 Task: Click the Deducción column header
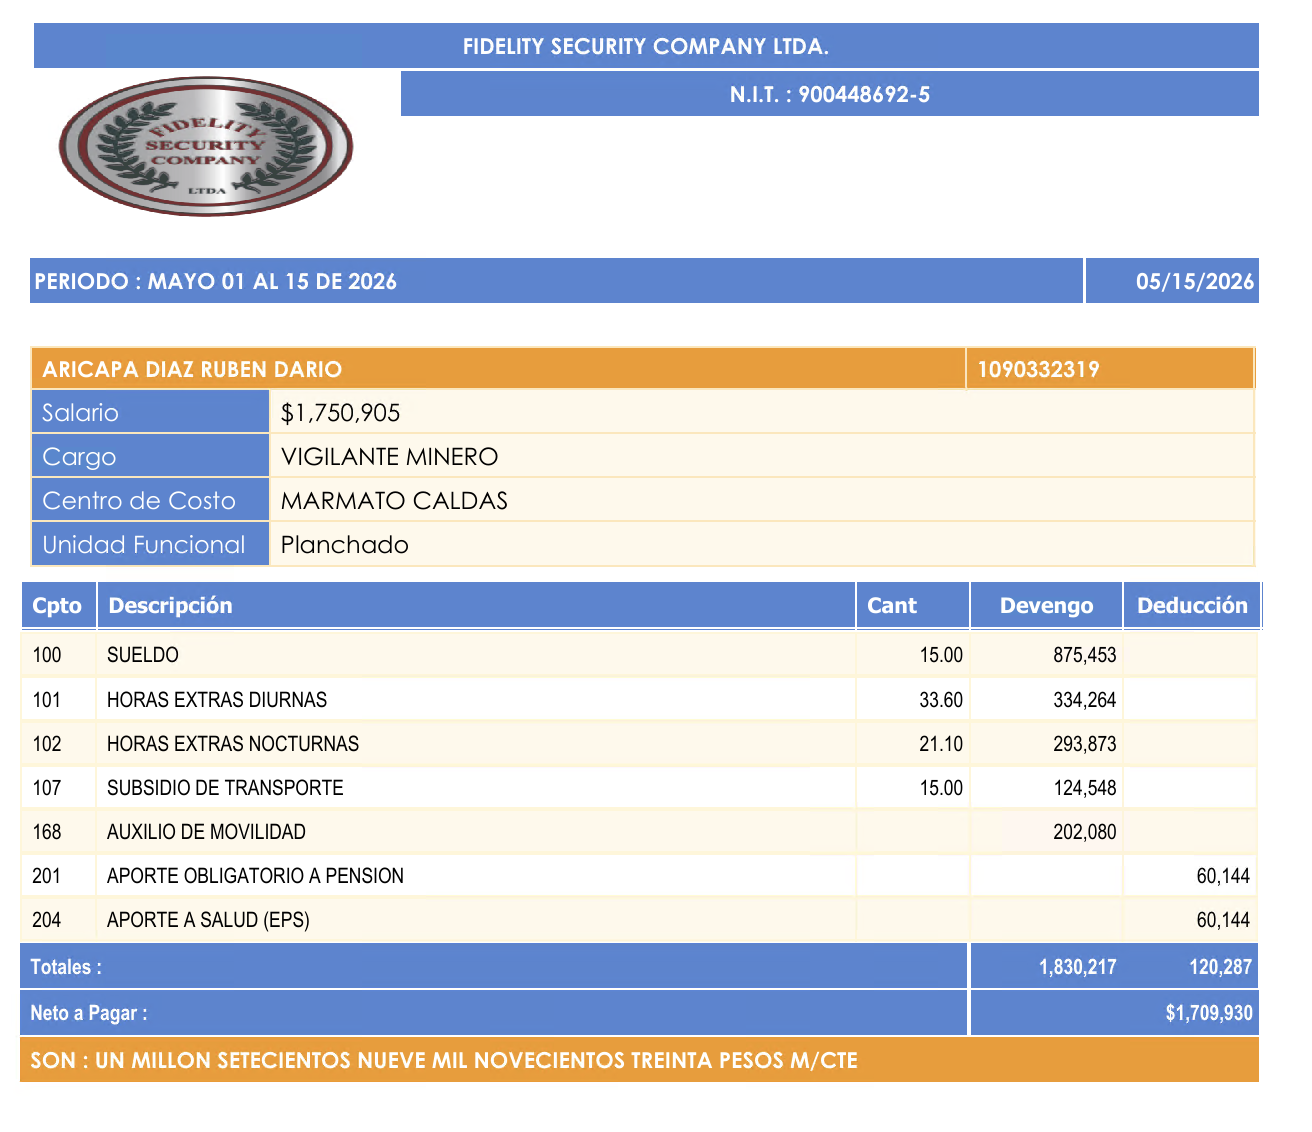pyautogui.click(x=1192, y=605)
